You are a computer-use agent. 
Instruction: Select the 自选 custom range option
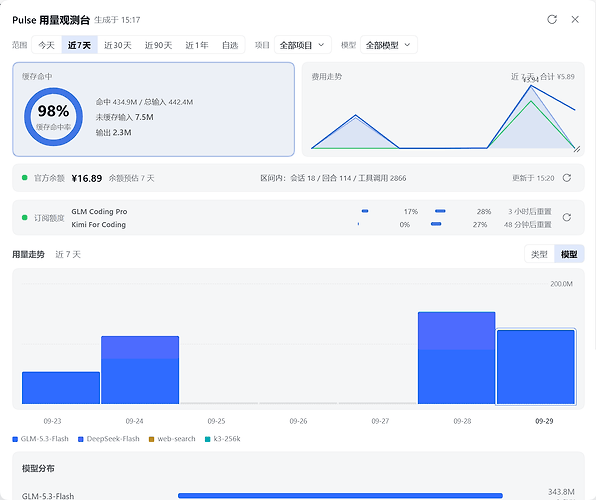[230, 45]
